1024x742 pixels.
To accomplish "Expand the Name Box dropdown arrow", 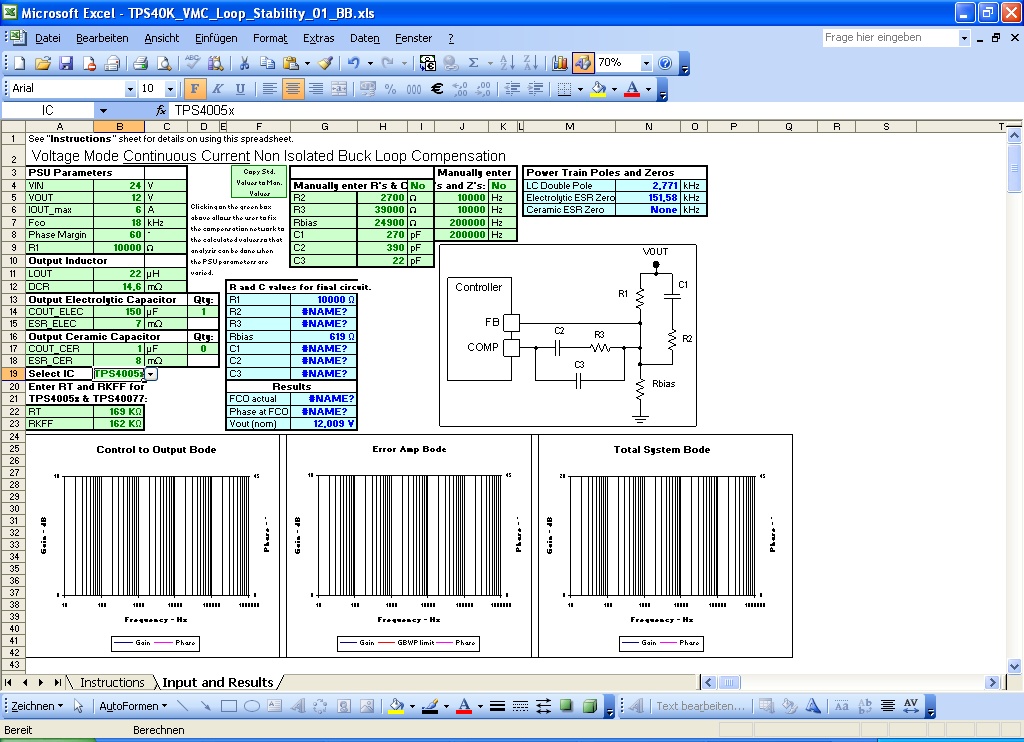I will click(x=103, y=110).
